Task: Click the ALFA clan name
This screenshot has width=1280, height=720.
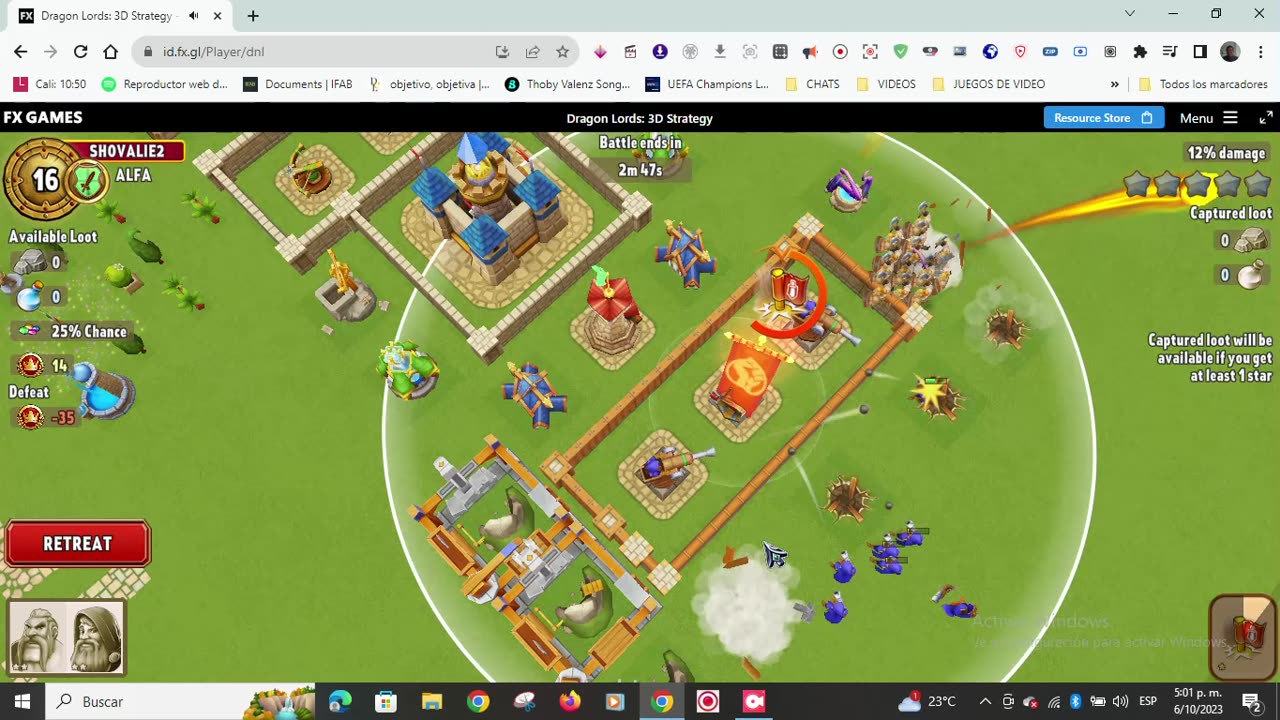Action: pyautogui.click(x=132, y=176)
